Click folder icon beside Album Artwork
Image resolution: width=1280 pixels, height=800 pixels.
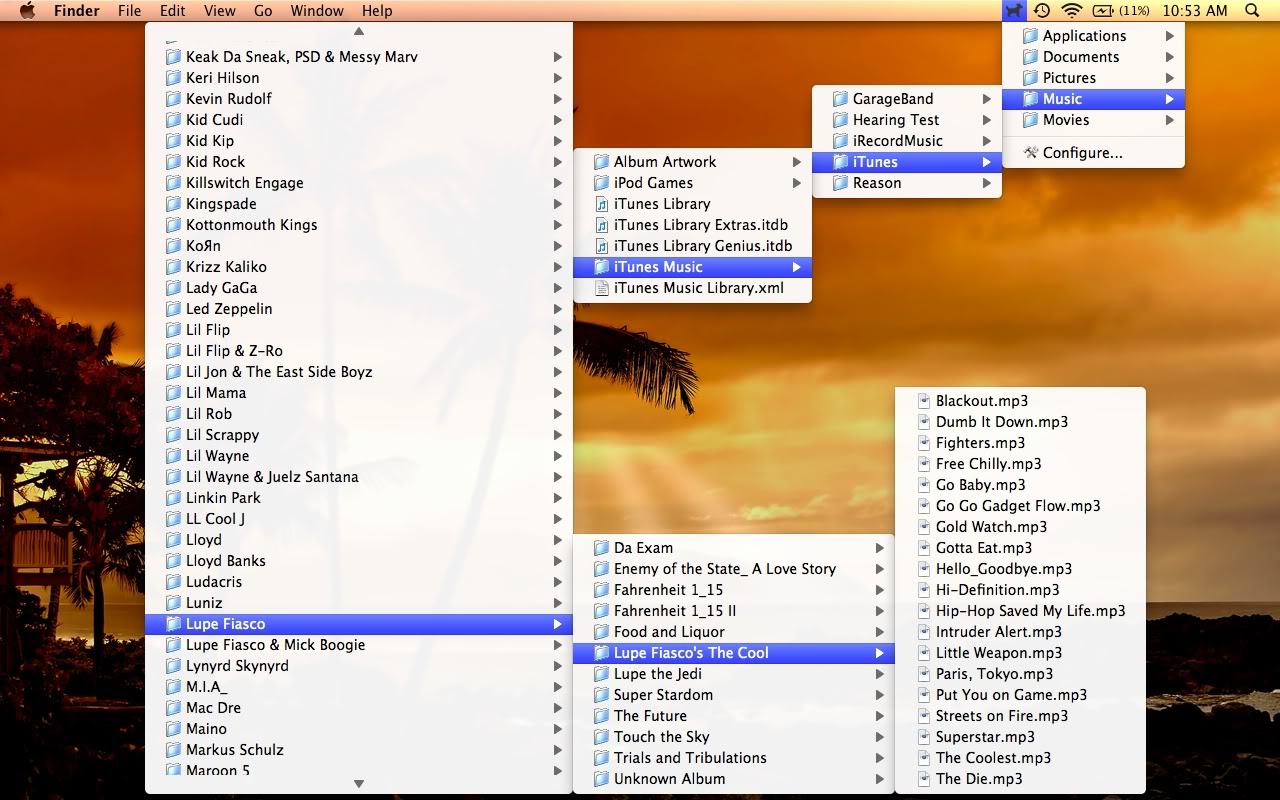(x=601, y=162)
